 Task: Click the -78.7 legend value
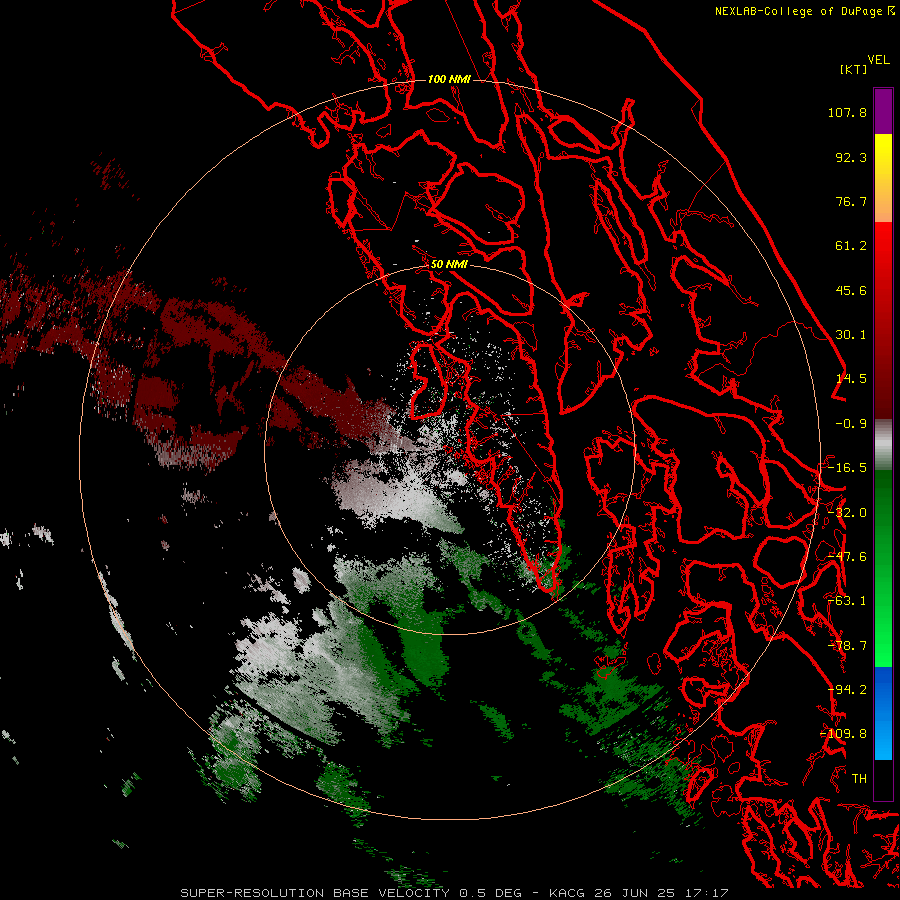[847, 646]
